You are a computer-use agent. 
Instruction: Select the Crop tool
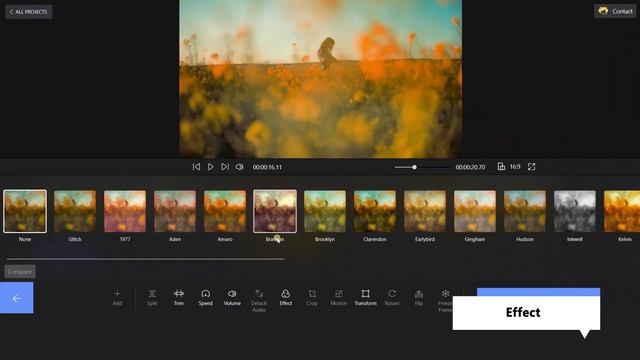[312, 298]
